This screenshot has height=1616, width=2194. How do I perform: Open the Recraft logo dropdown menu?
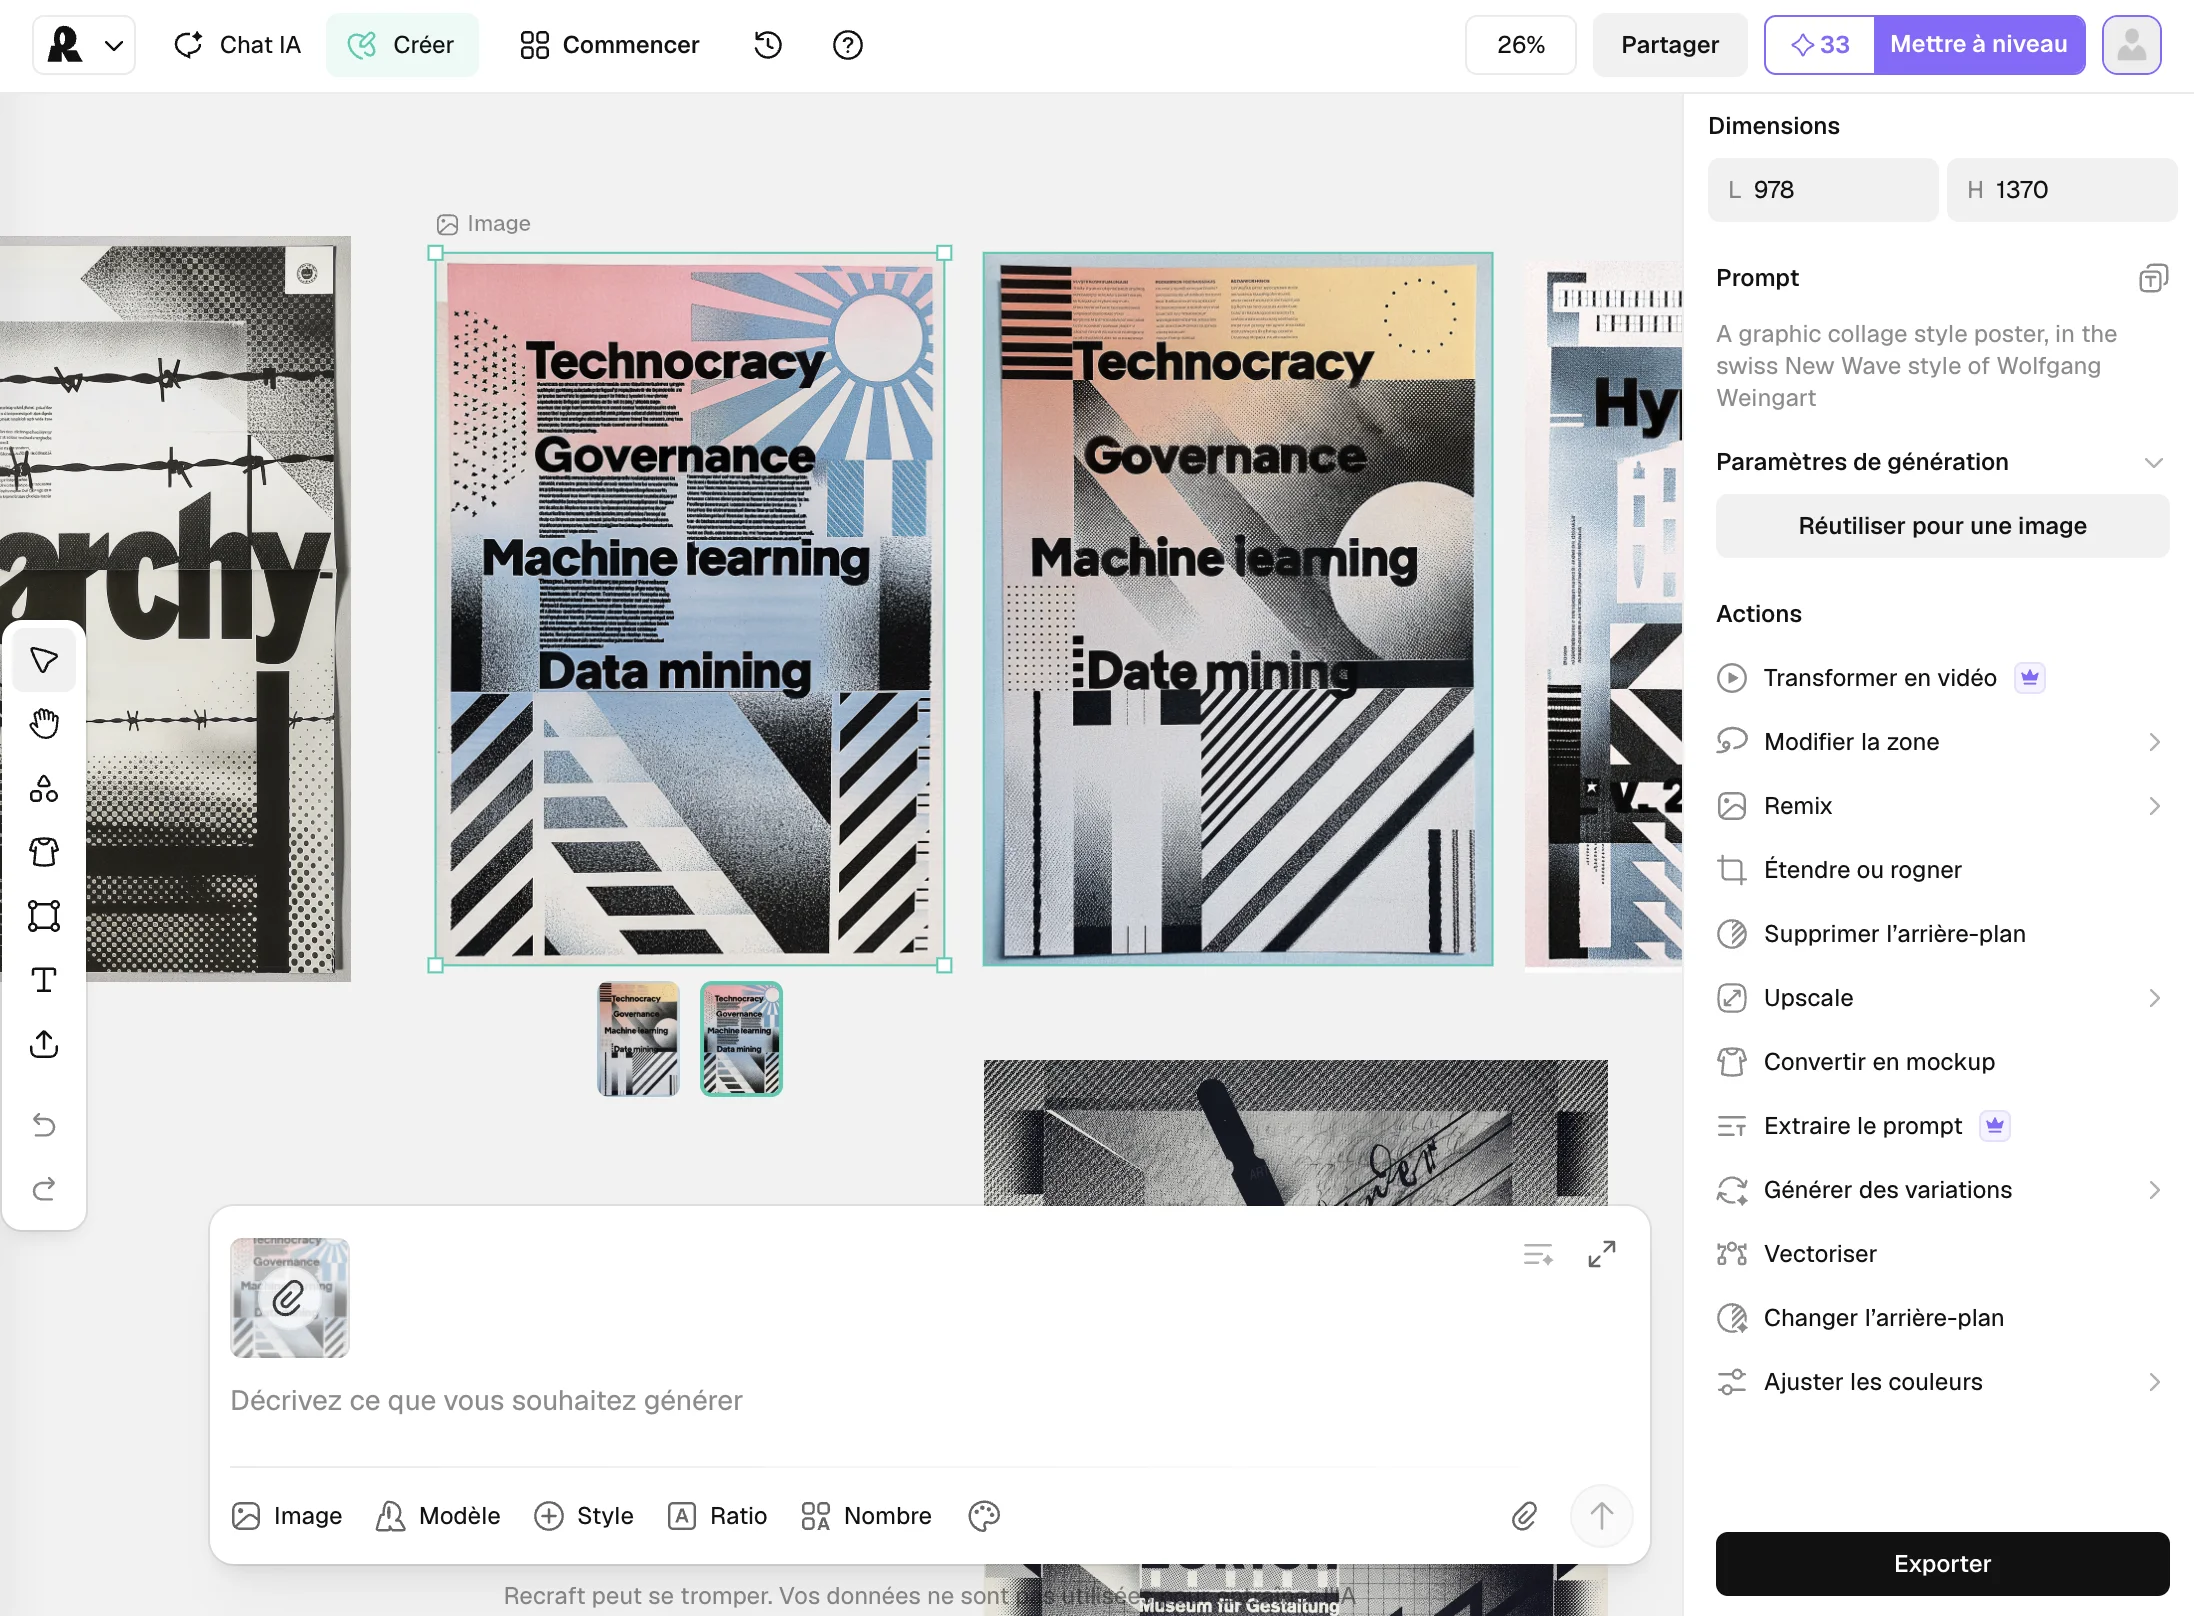[84, 45]
